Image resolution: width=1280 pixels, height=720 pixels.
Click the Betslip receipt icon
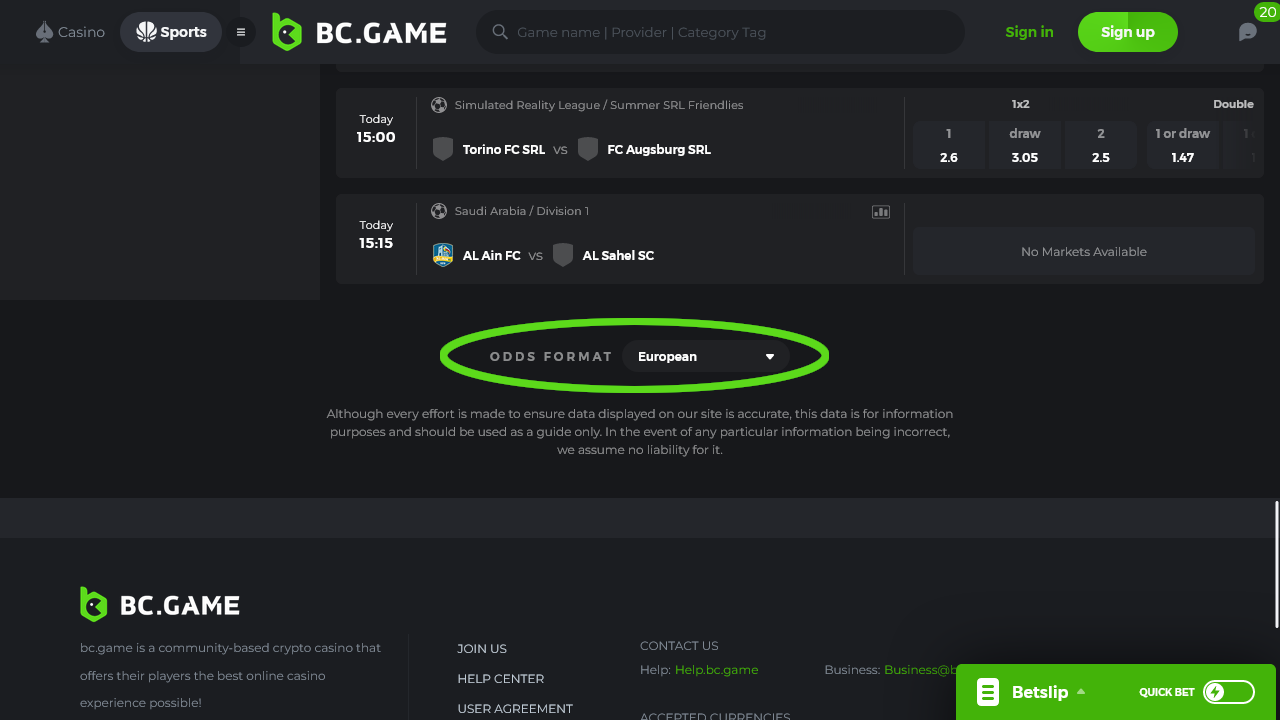tap(988, 692)
